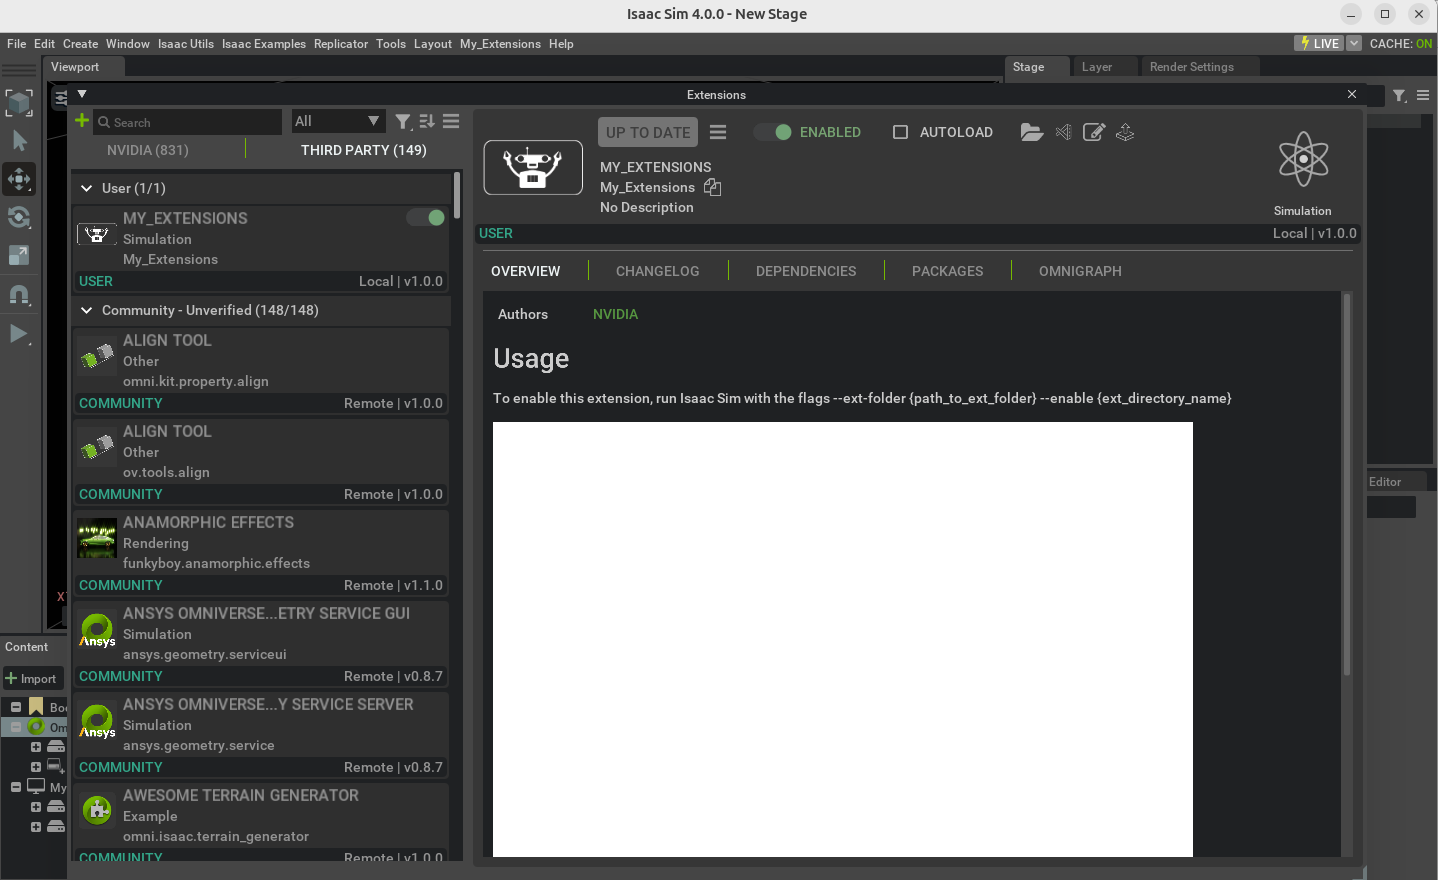Click the extensions Search field

click(x=188, y=122)
